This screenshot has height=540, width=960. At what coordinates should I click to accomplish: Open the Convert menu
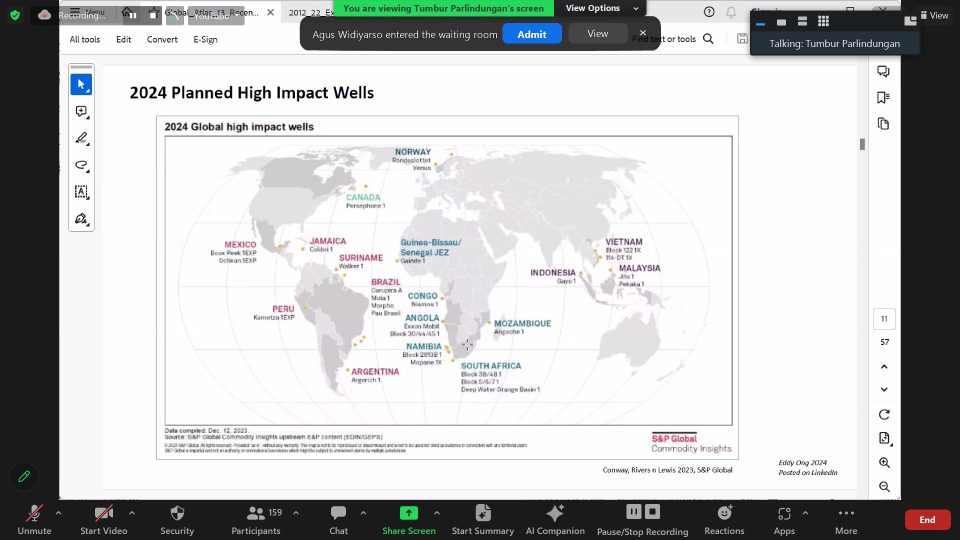[x=162, y=39]
